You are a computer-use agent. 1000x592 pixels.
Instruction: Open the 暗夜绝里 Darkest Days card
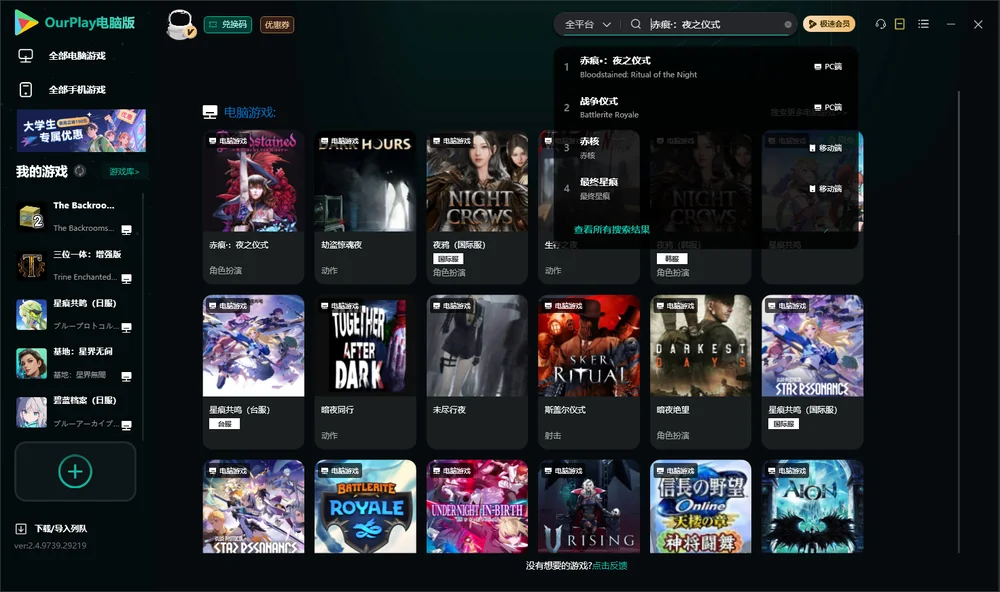tap(700, 372)
